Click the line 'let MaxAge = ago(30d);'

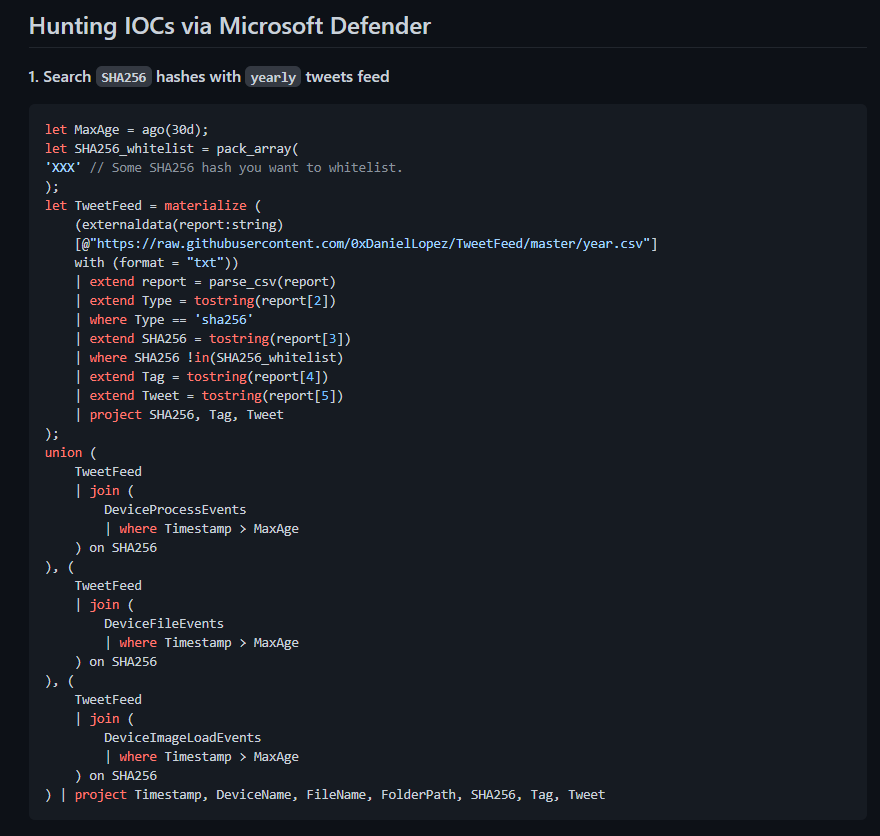click(127, 130)
